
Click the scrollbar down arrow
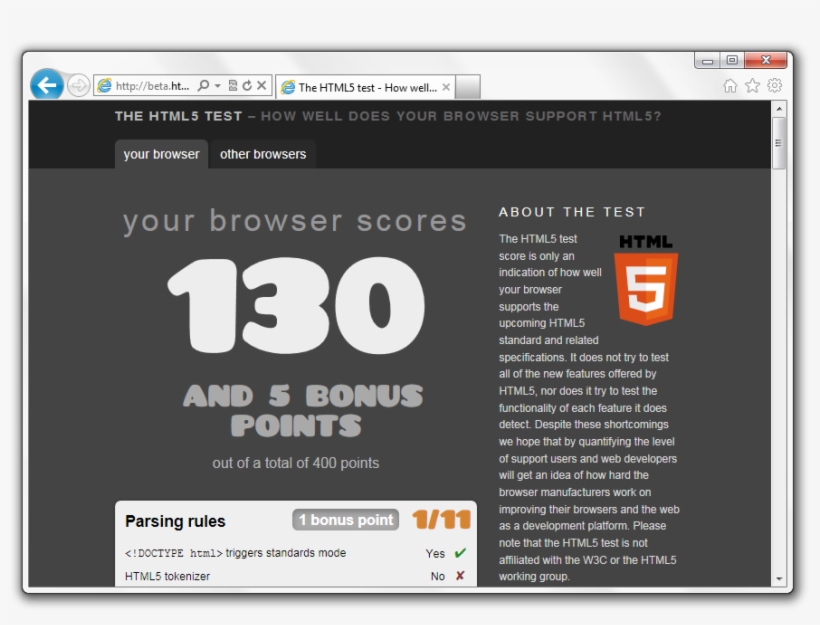pos(779,578)
